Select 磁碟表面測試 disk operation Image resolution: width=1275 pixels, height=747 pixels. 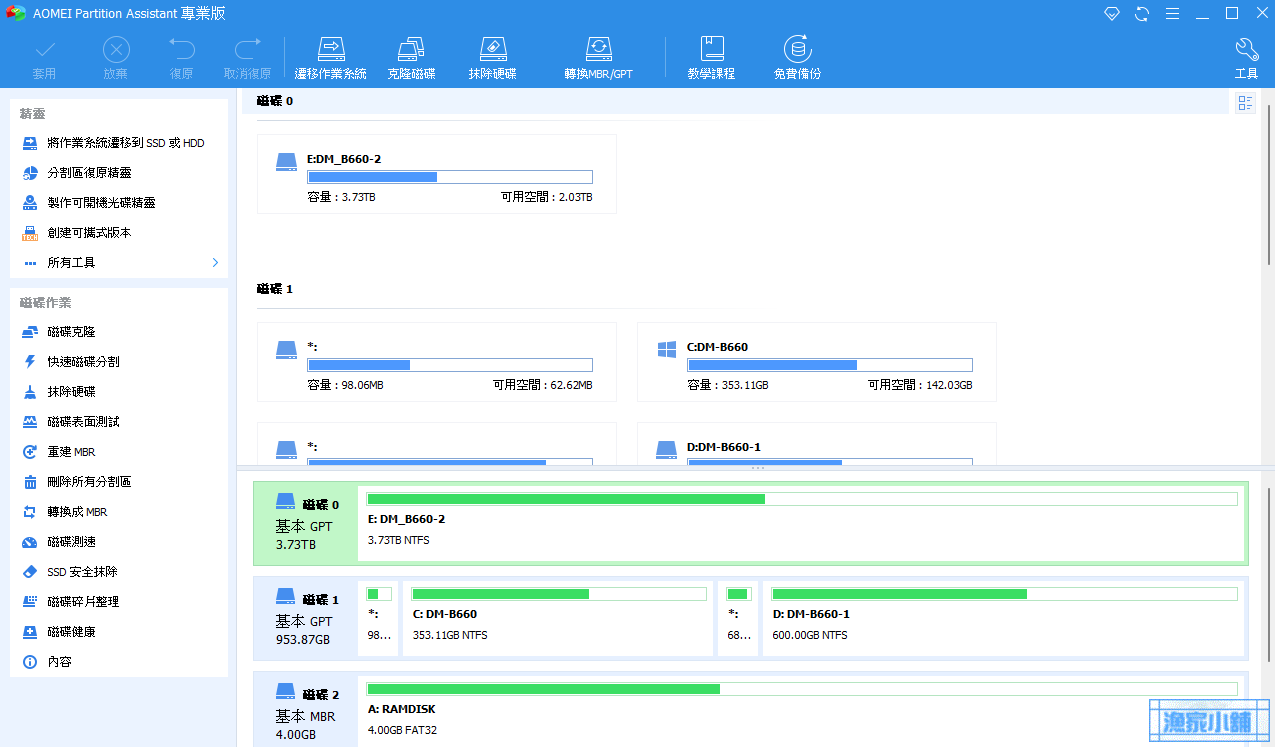(x=119, y=422)
